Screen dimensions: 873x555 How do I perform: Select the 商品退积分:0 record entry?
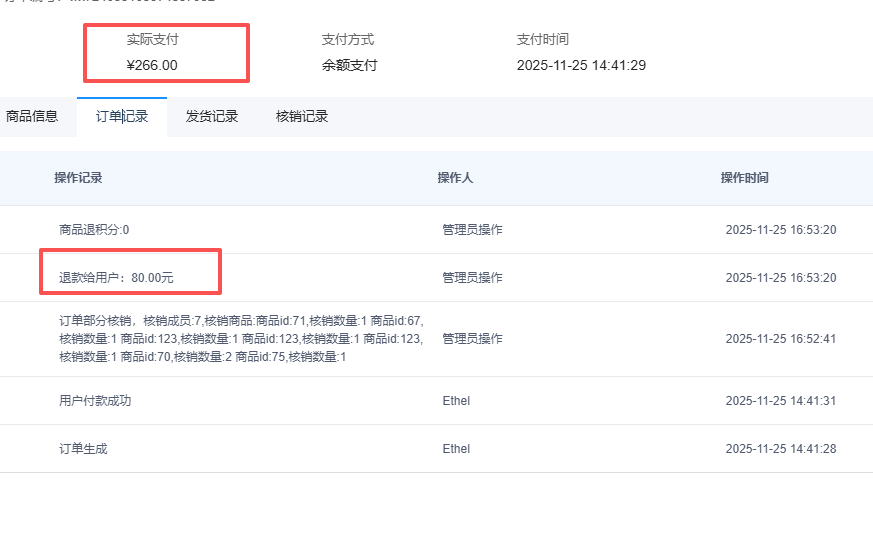click(x=94, y=230)
